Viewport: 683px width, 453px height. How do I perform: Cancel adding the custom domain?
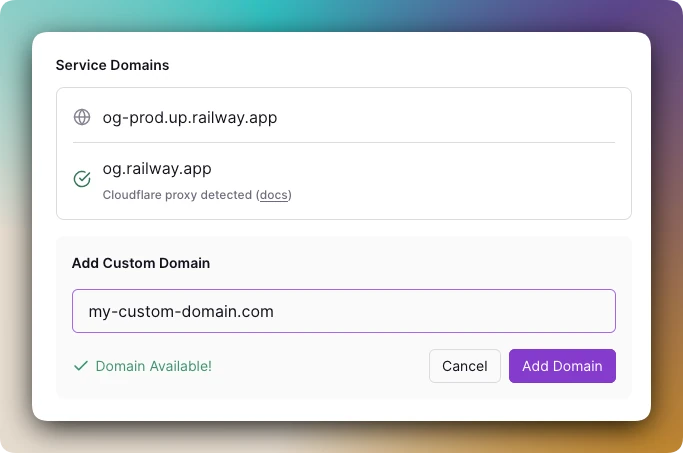465,366
